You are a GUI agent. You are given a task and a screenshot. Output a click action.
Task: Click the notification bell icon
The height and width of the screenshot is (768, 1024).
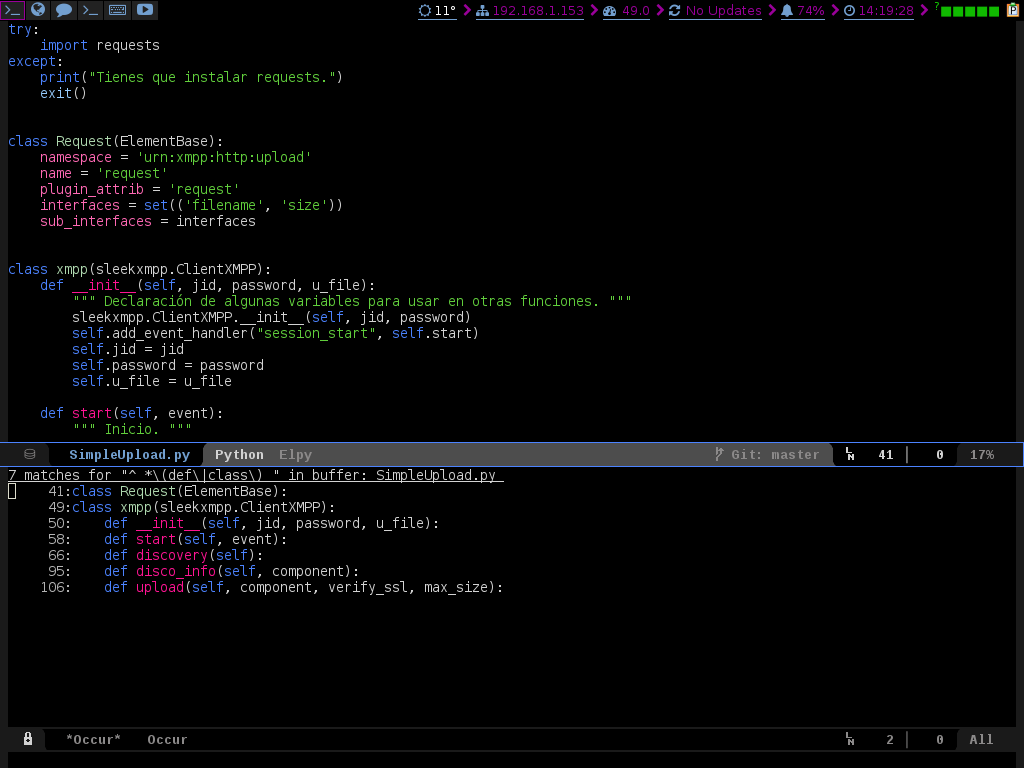[x=787, y=10]
